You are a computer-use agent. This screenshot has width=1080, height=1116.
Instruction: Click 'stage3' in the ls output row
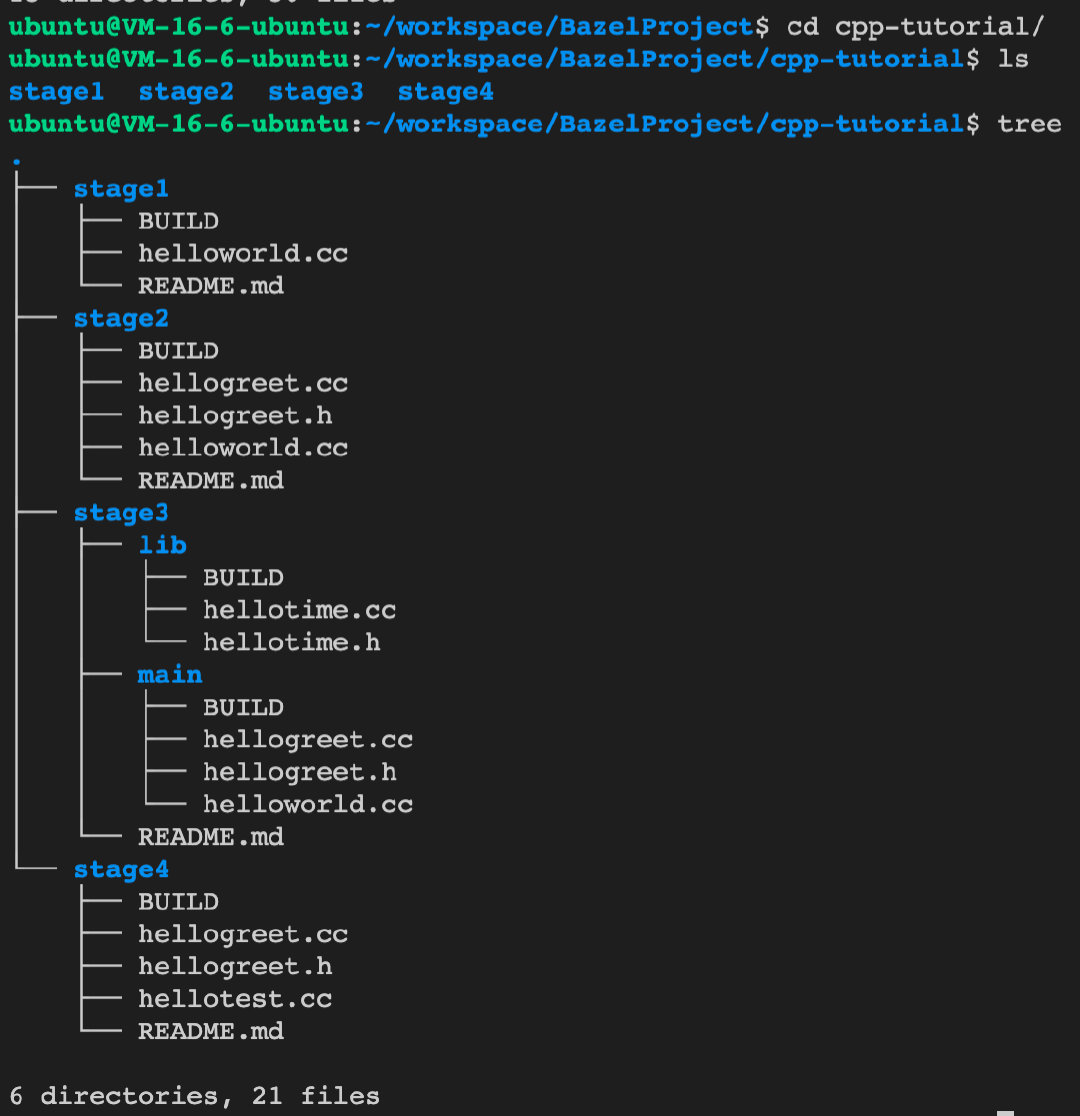[x=315, y=92]
